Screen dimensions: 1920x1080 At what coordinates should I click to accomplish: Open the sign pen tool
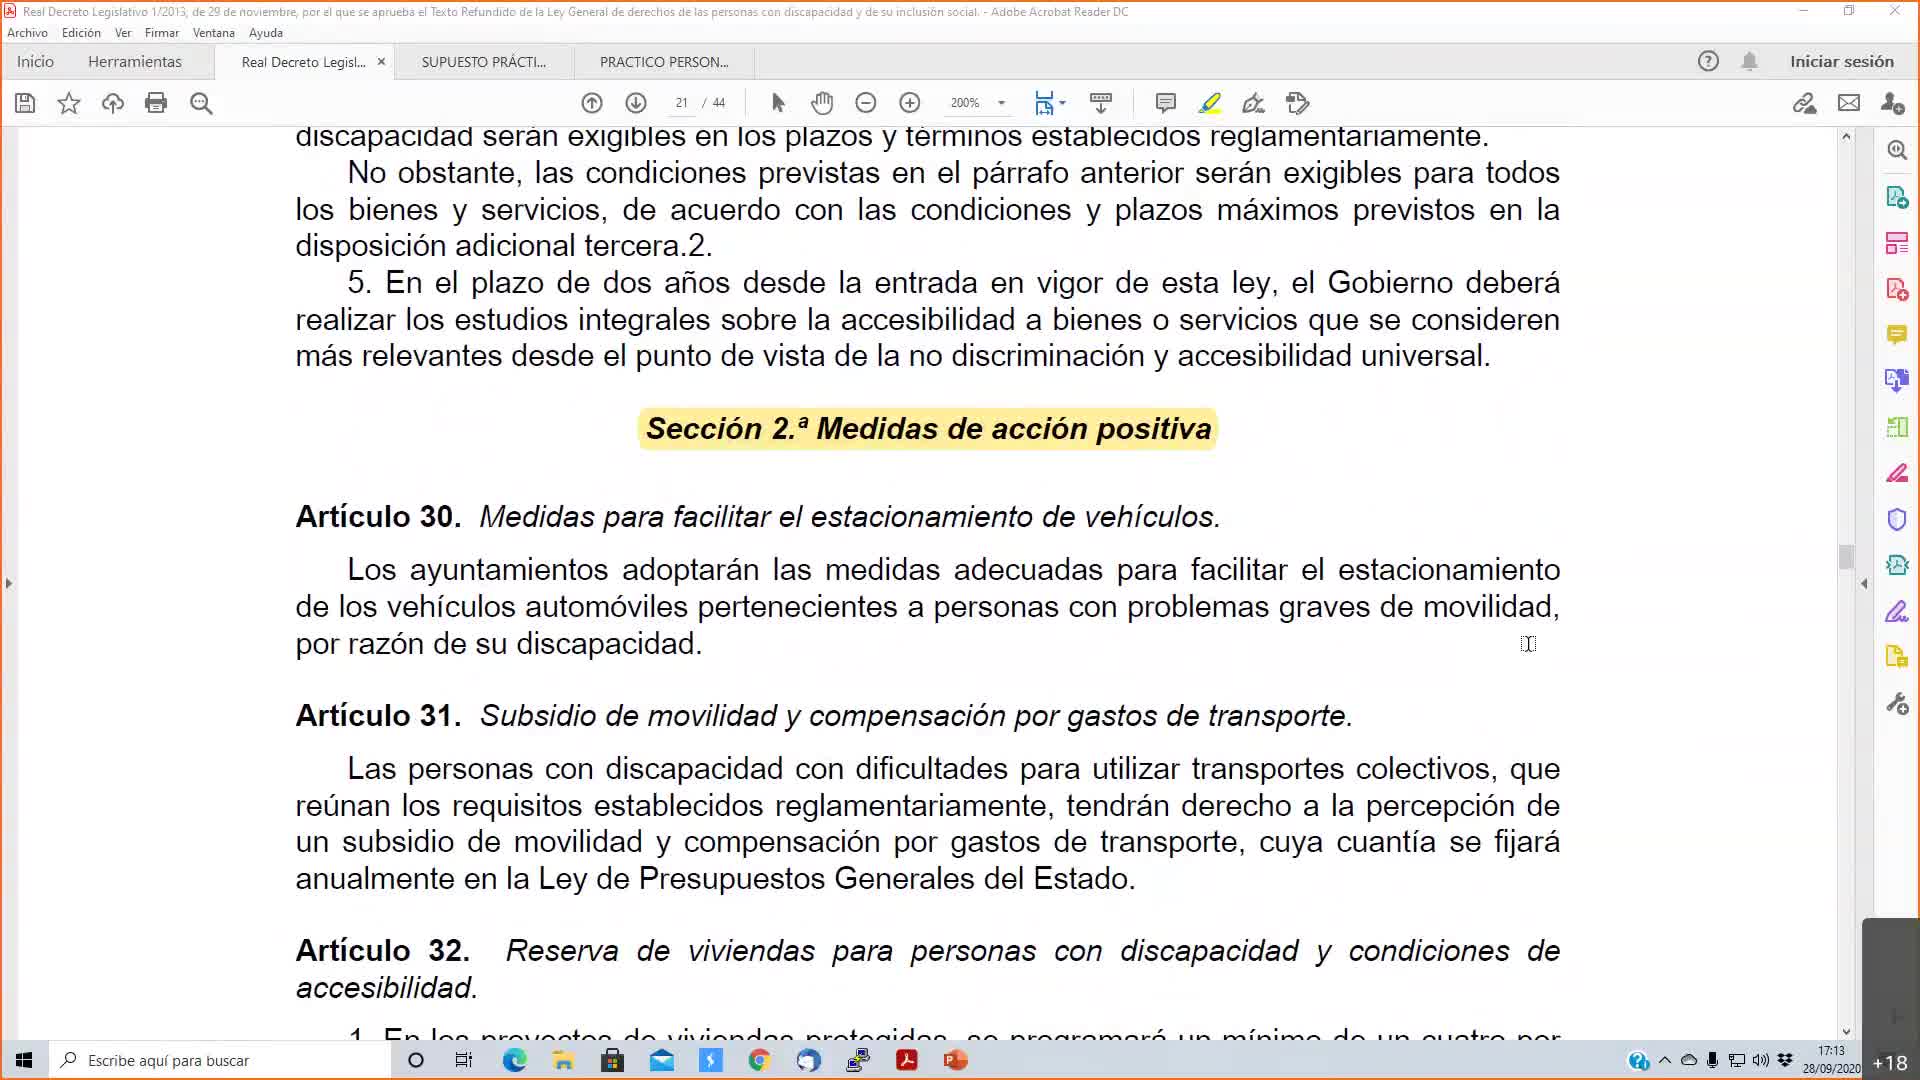point(1253,103)
